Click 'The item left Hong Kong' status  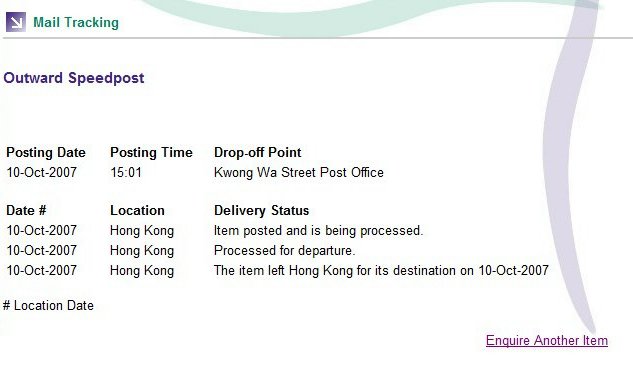[381, 270]
